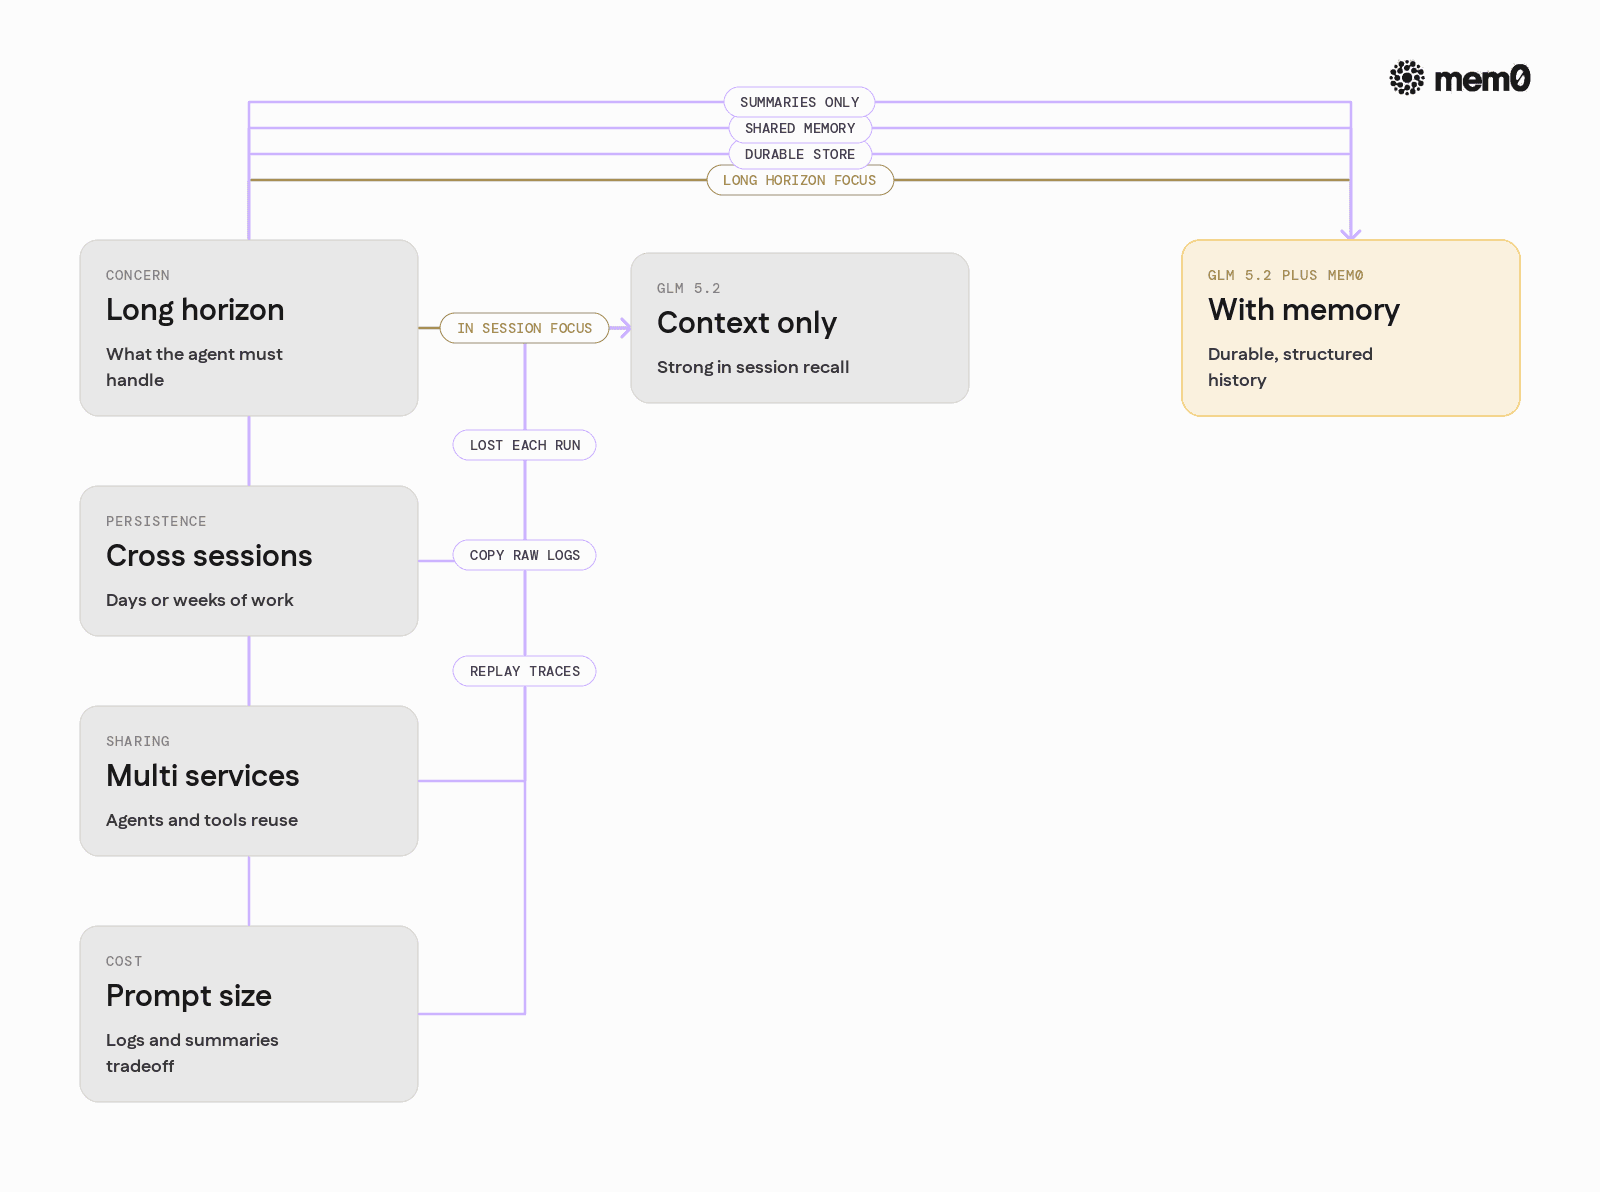Click the SHARING label
Image resolution: width=1600 pixels, height=1192 pixels.
click(x=138, y=741)
